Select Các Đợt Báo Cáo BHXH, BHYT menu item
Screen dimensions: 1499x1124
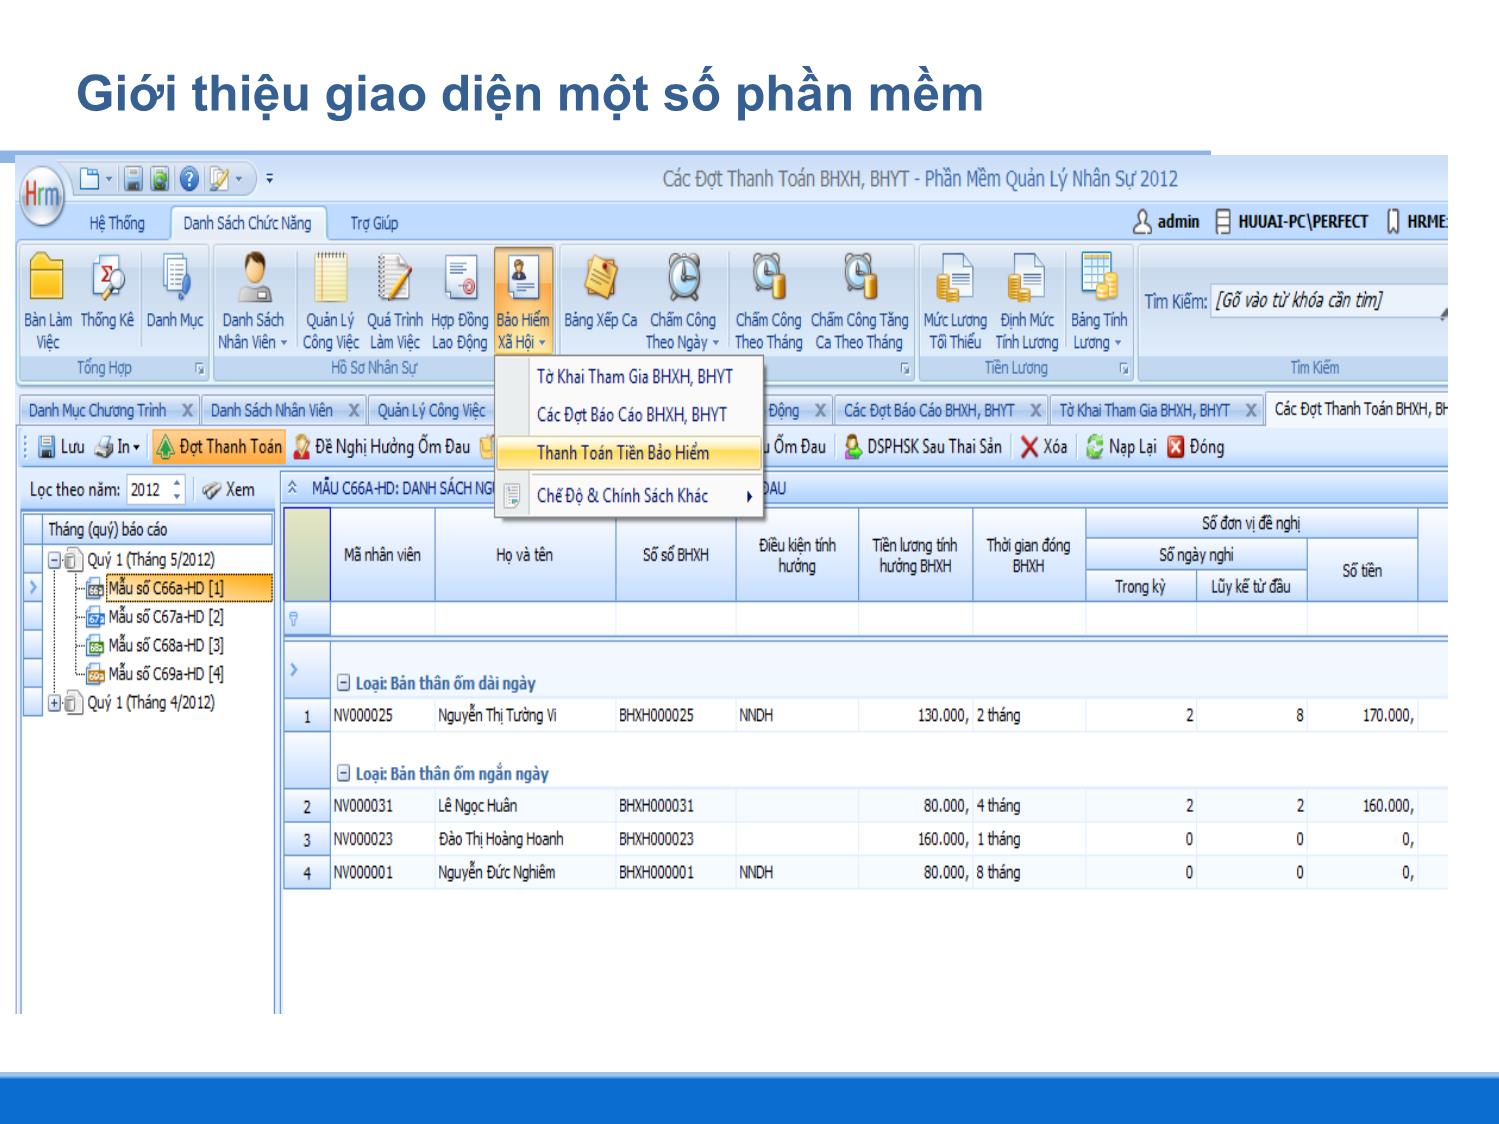(631, 415)
